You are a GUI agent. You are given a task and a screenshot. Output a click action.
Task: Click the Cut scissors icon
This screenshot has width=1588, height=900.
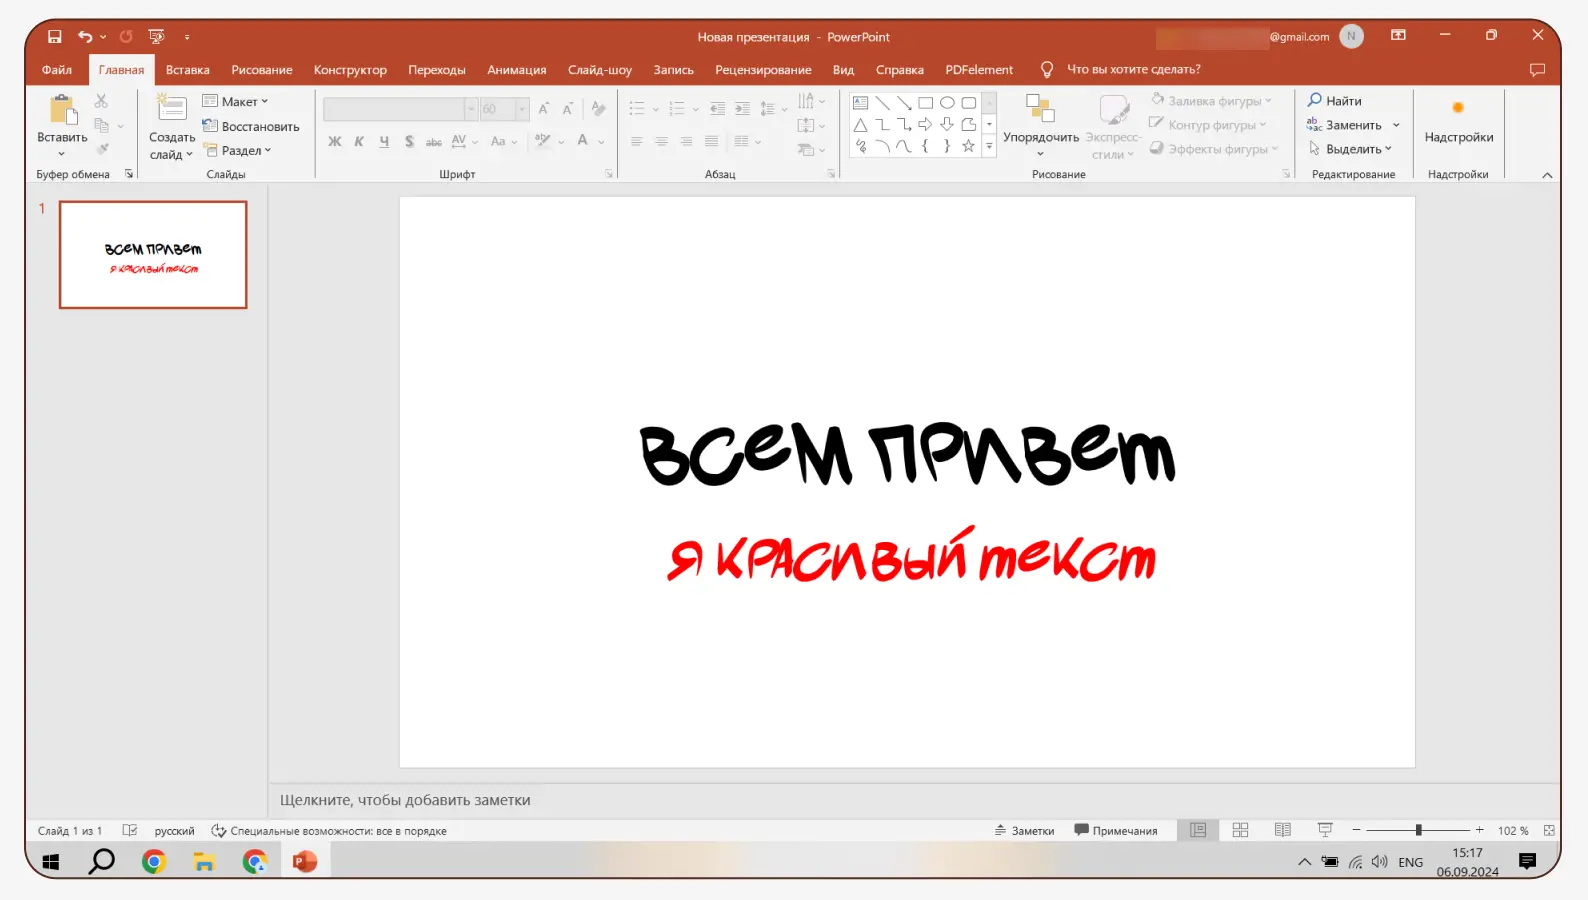(101, 101)
